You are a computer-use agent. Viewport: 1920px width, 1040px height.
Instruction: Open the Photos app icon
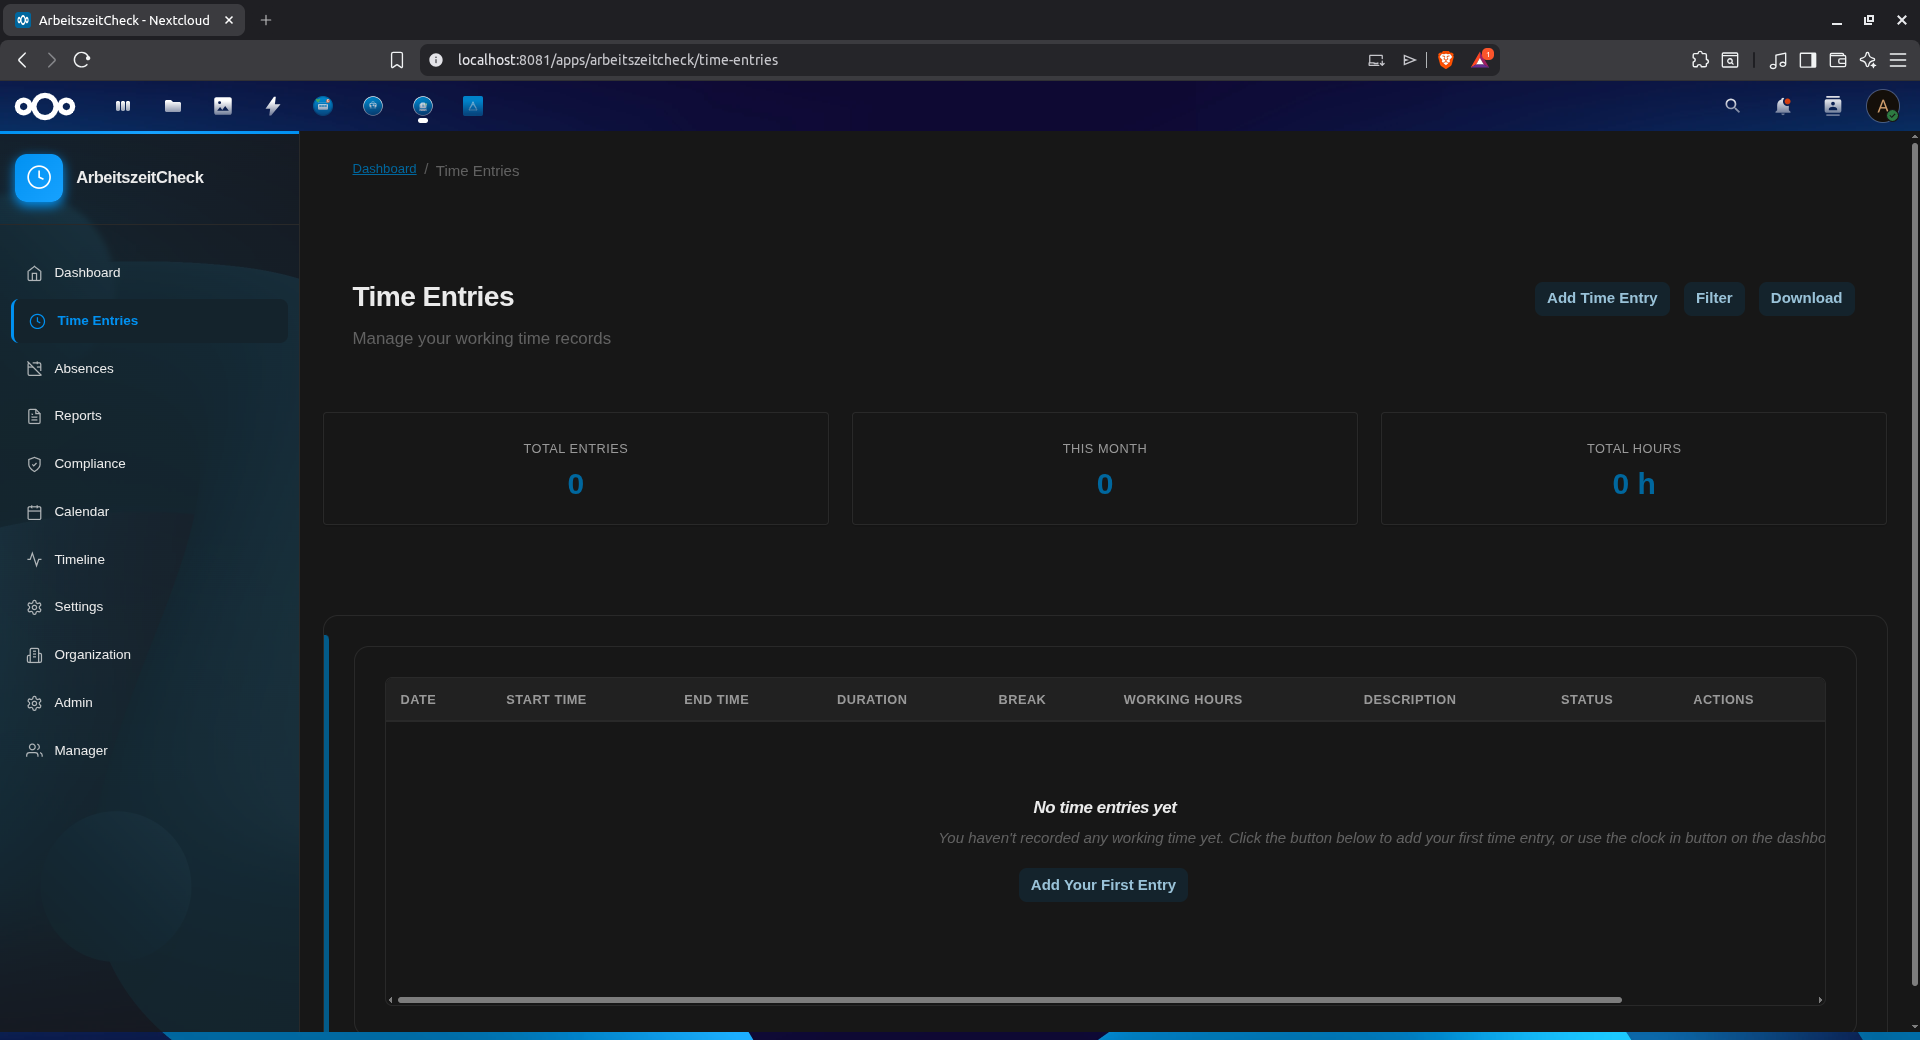click(222, 106)
